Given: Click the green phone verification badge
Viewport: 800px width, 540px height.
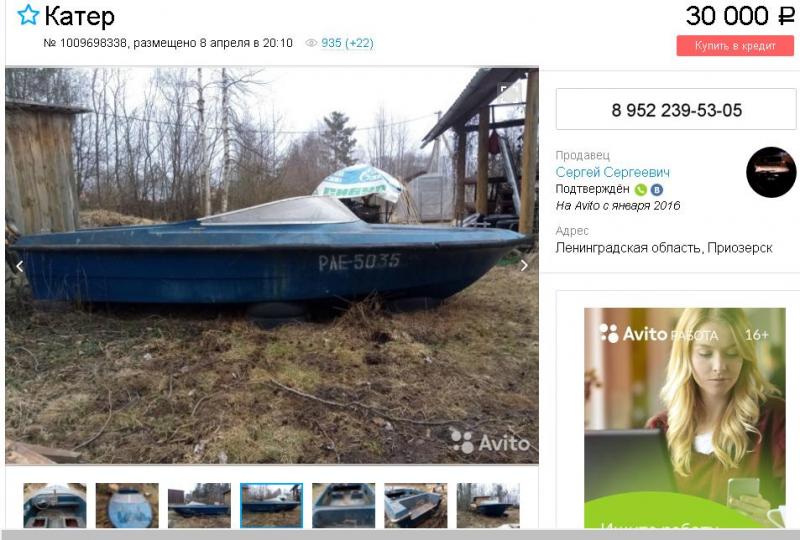Looking at the screenshot, I should [x=640, y=190].
